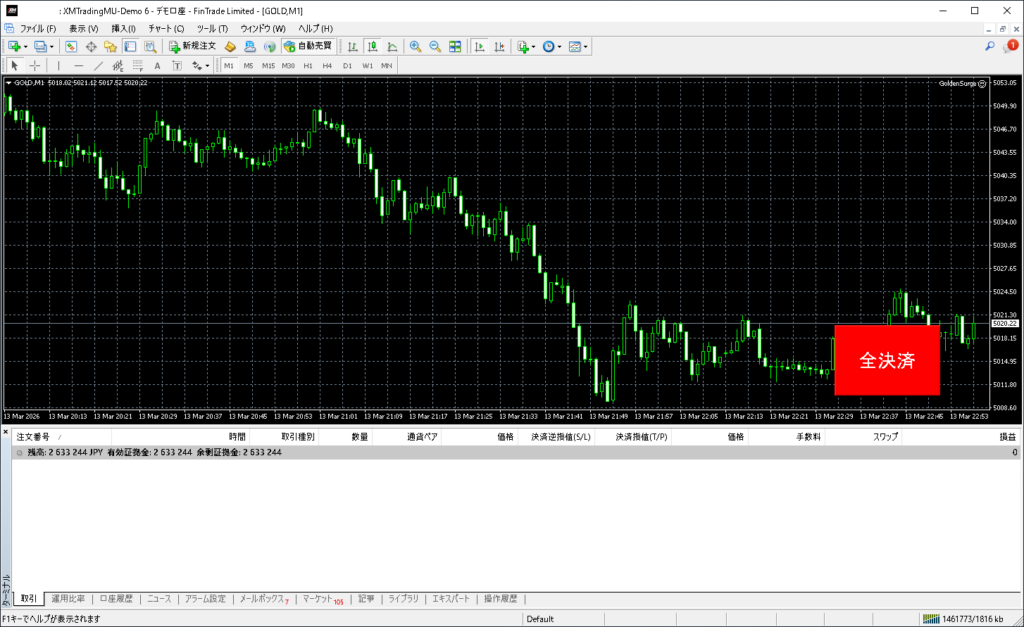Expand the new chart dropdown arrow
This screenshot has height=627, width=1024.
(x=26, y=46)
